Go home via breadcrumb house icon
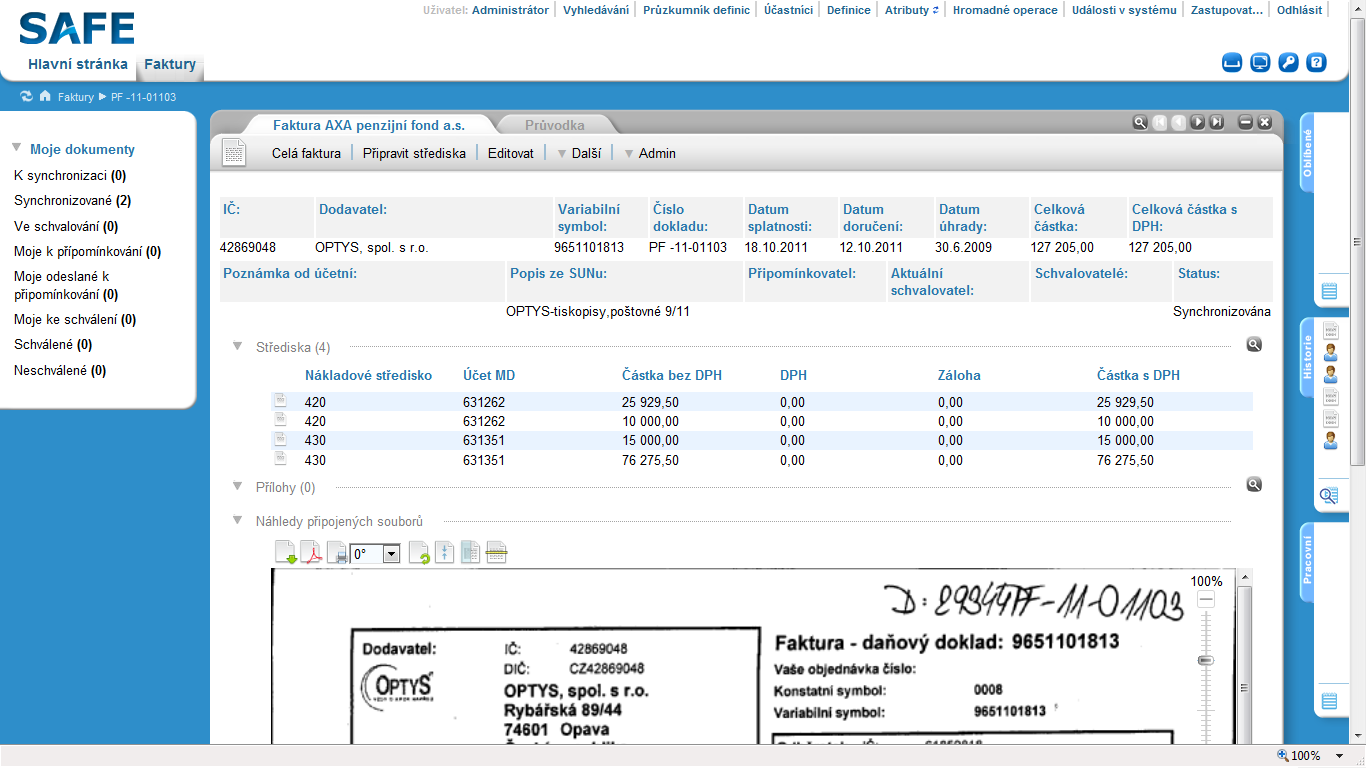The height and width of the screenshot is (768, 1366). (45, 97)
